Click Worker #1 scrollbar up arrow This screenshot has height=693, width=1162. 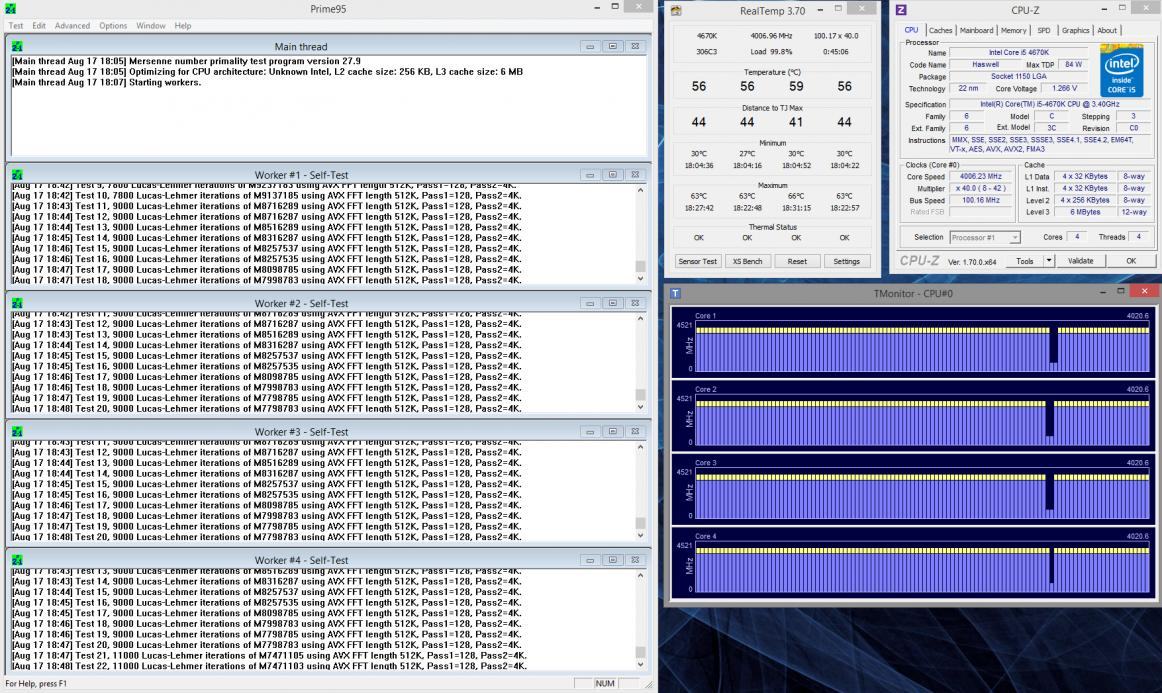[x=640, y=190]
